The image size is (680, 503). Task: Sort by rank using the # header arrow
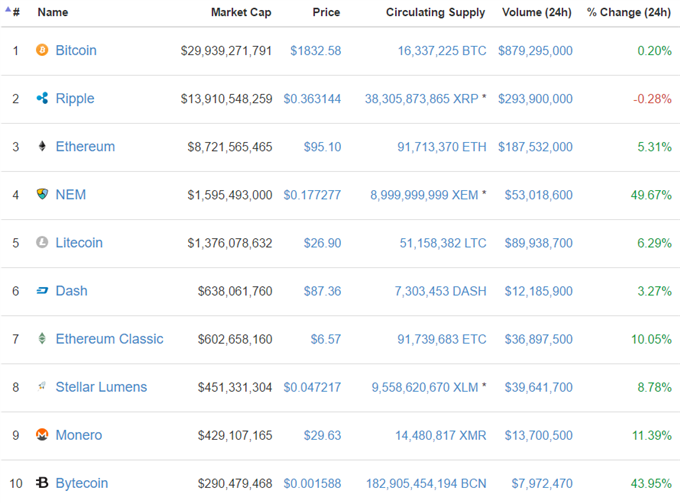point(8,9)
